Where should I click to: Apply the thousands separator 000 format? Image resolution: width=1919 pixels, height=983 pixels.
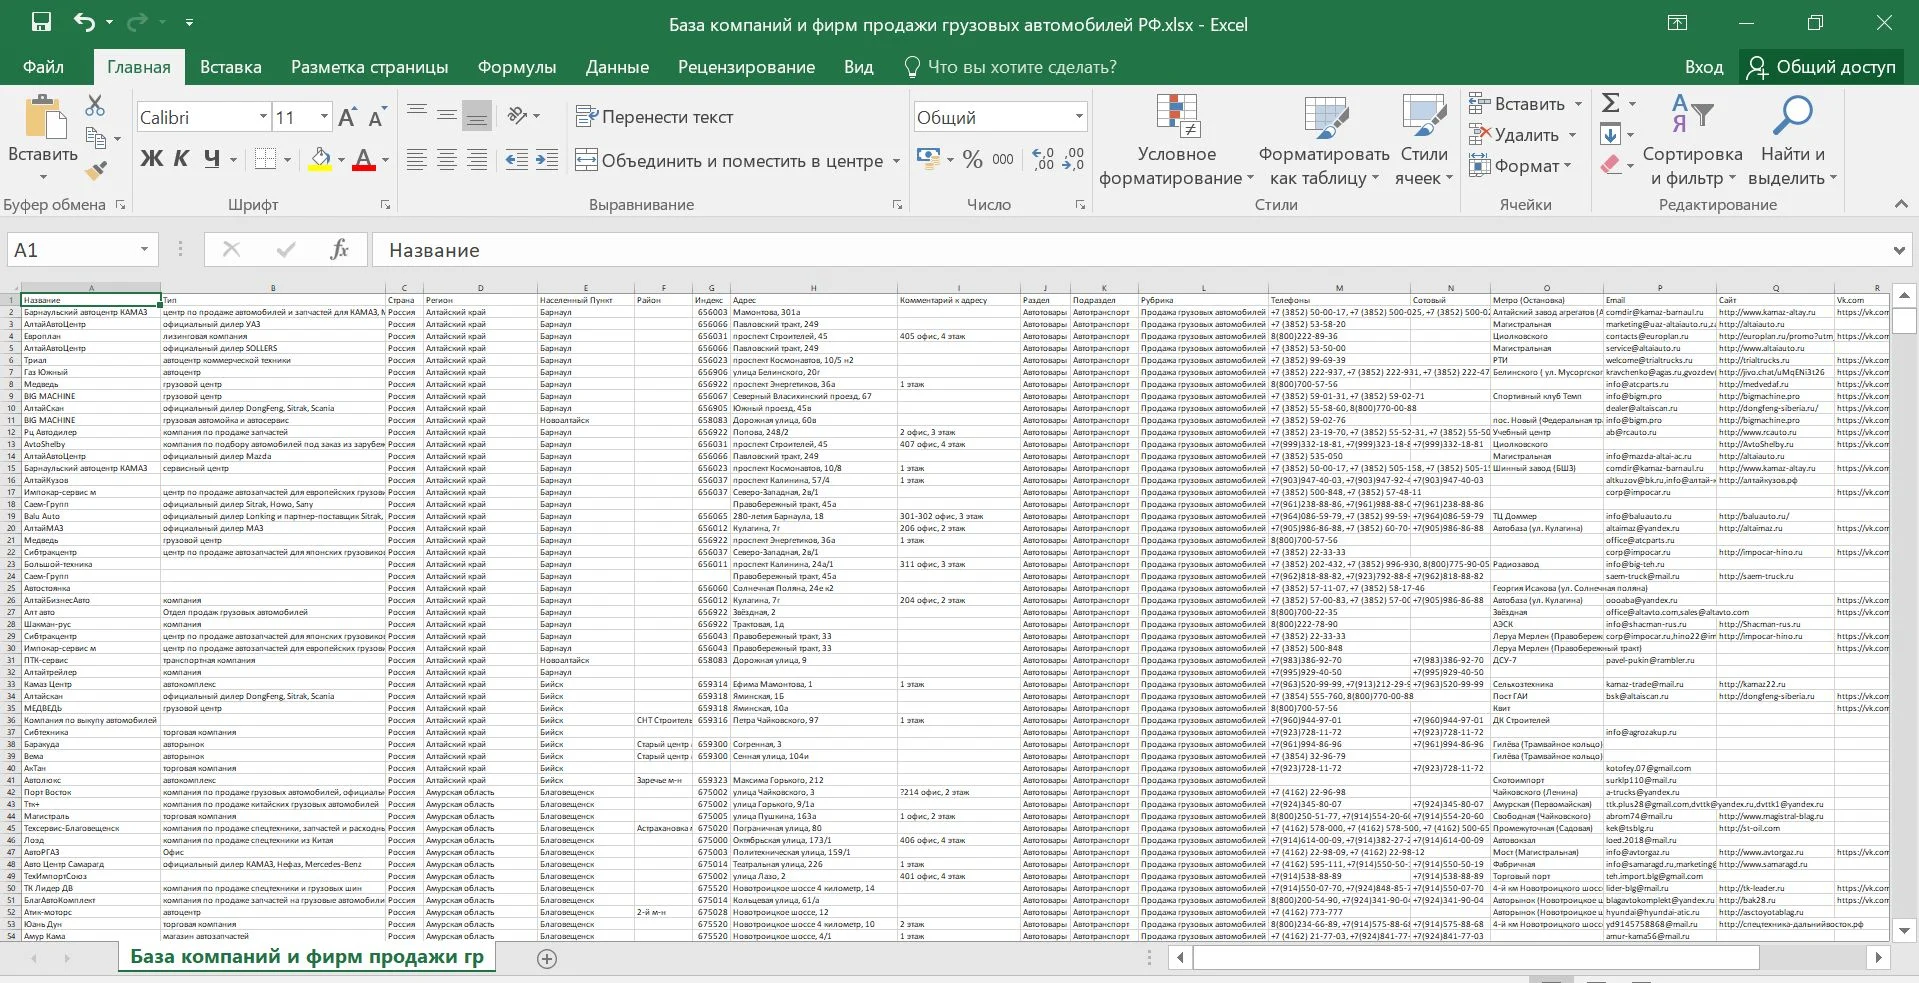click(1003, 159)
